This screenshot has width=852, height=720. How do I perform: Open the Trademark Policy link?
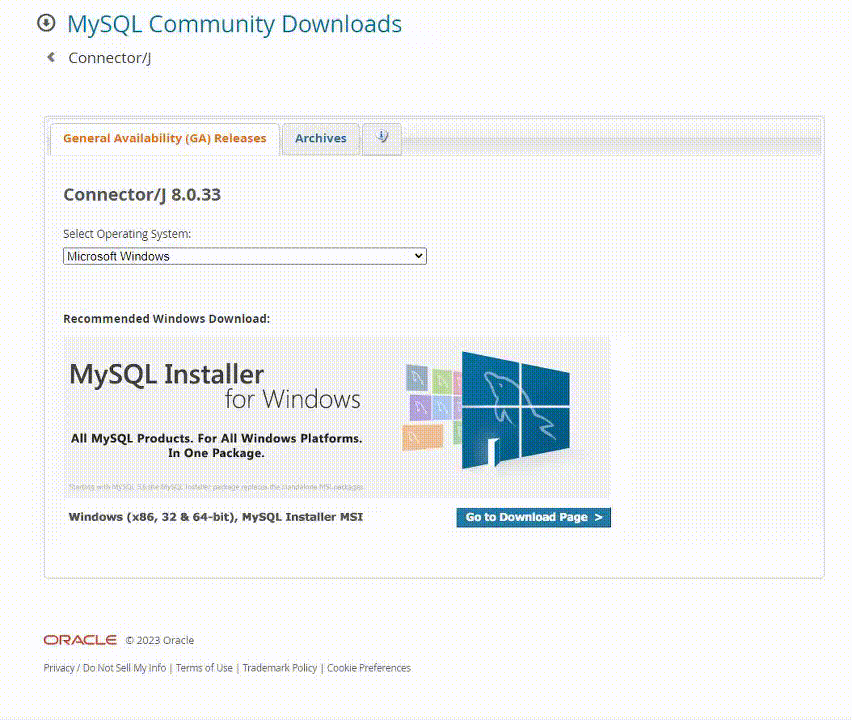click(280, 668)
